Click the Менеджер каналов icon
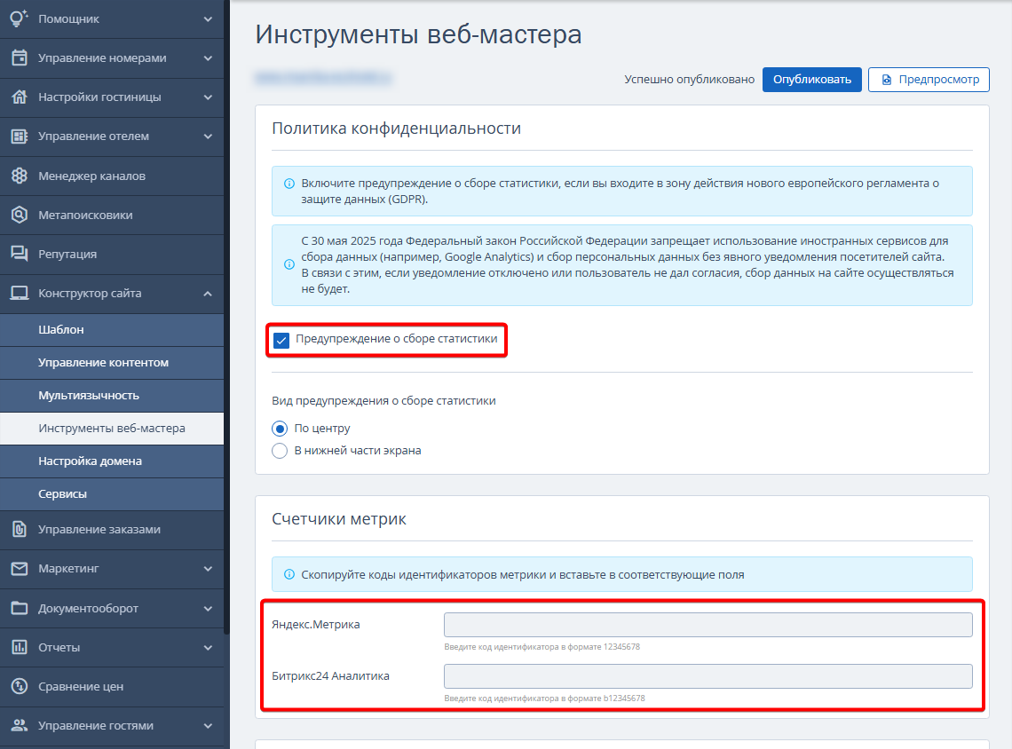The image size is (1012, 749). (19, 175)
